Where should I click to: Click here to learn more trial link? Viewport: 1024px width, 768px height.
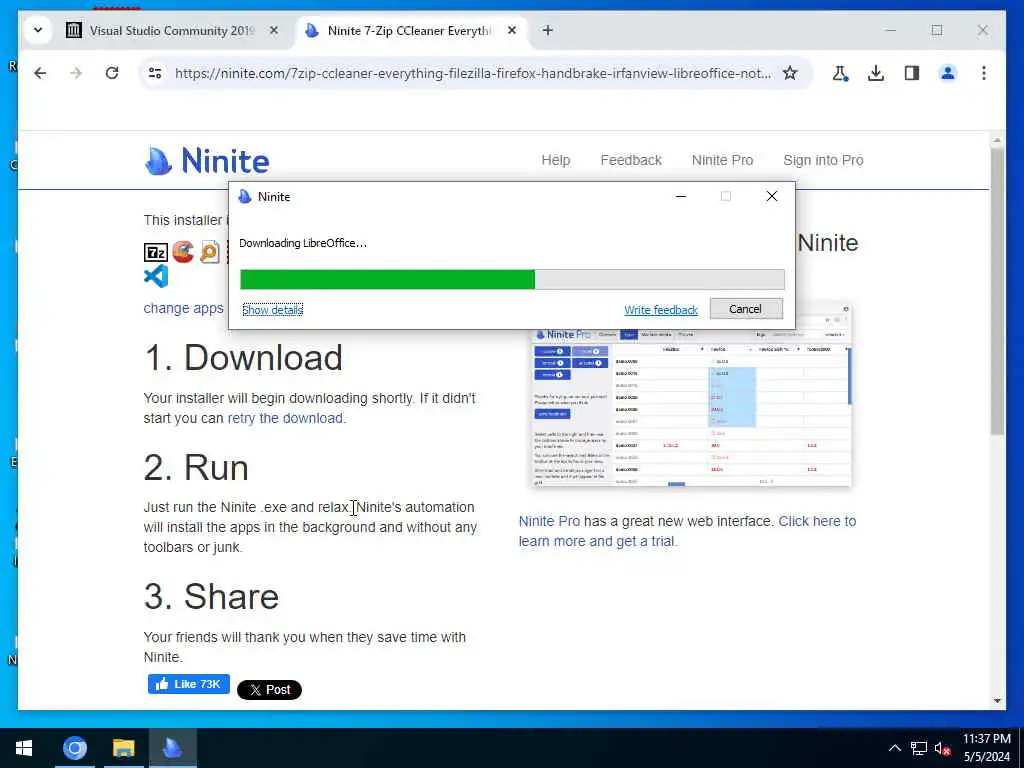click(687, 531)
